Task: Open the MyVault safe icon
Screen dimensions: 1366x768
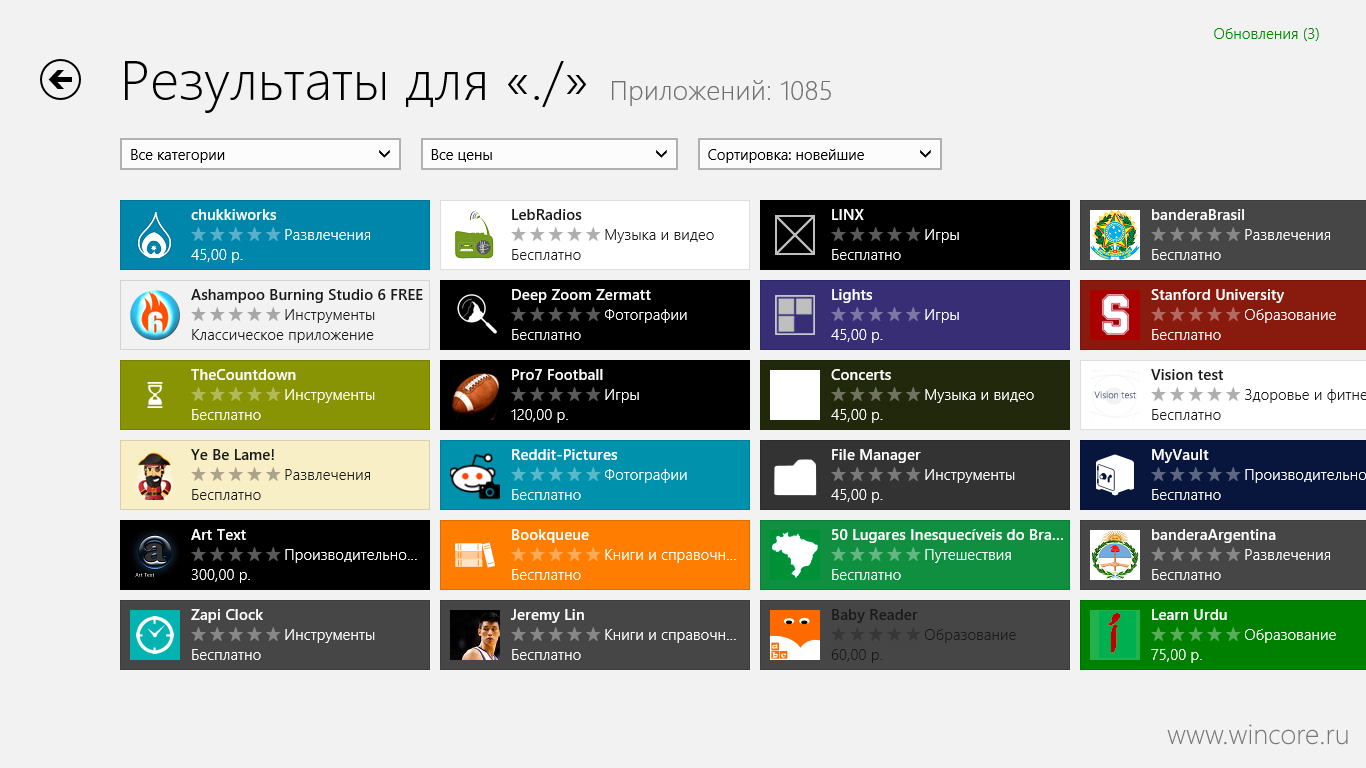Action: (x=1115, y=475)
